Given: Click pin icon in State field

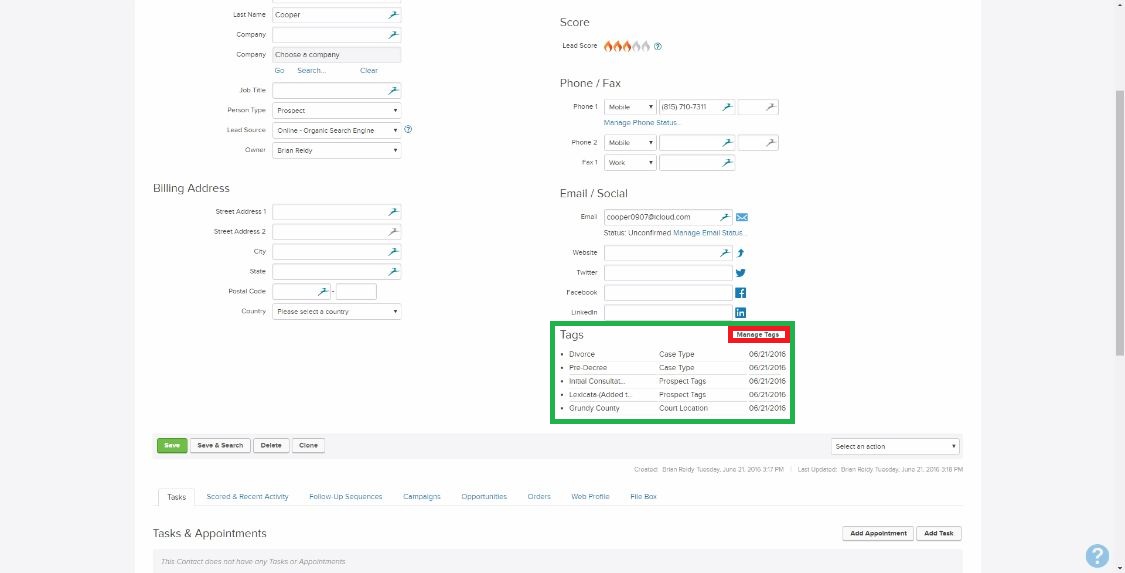Looking at the screenshot, I should tap(393, 272).
